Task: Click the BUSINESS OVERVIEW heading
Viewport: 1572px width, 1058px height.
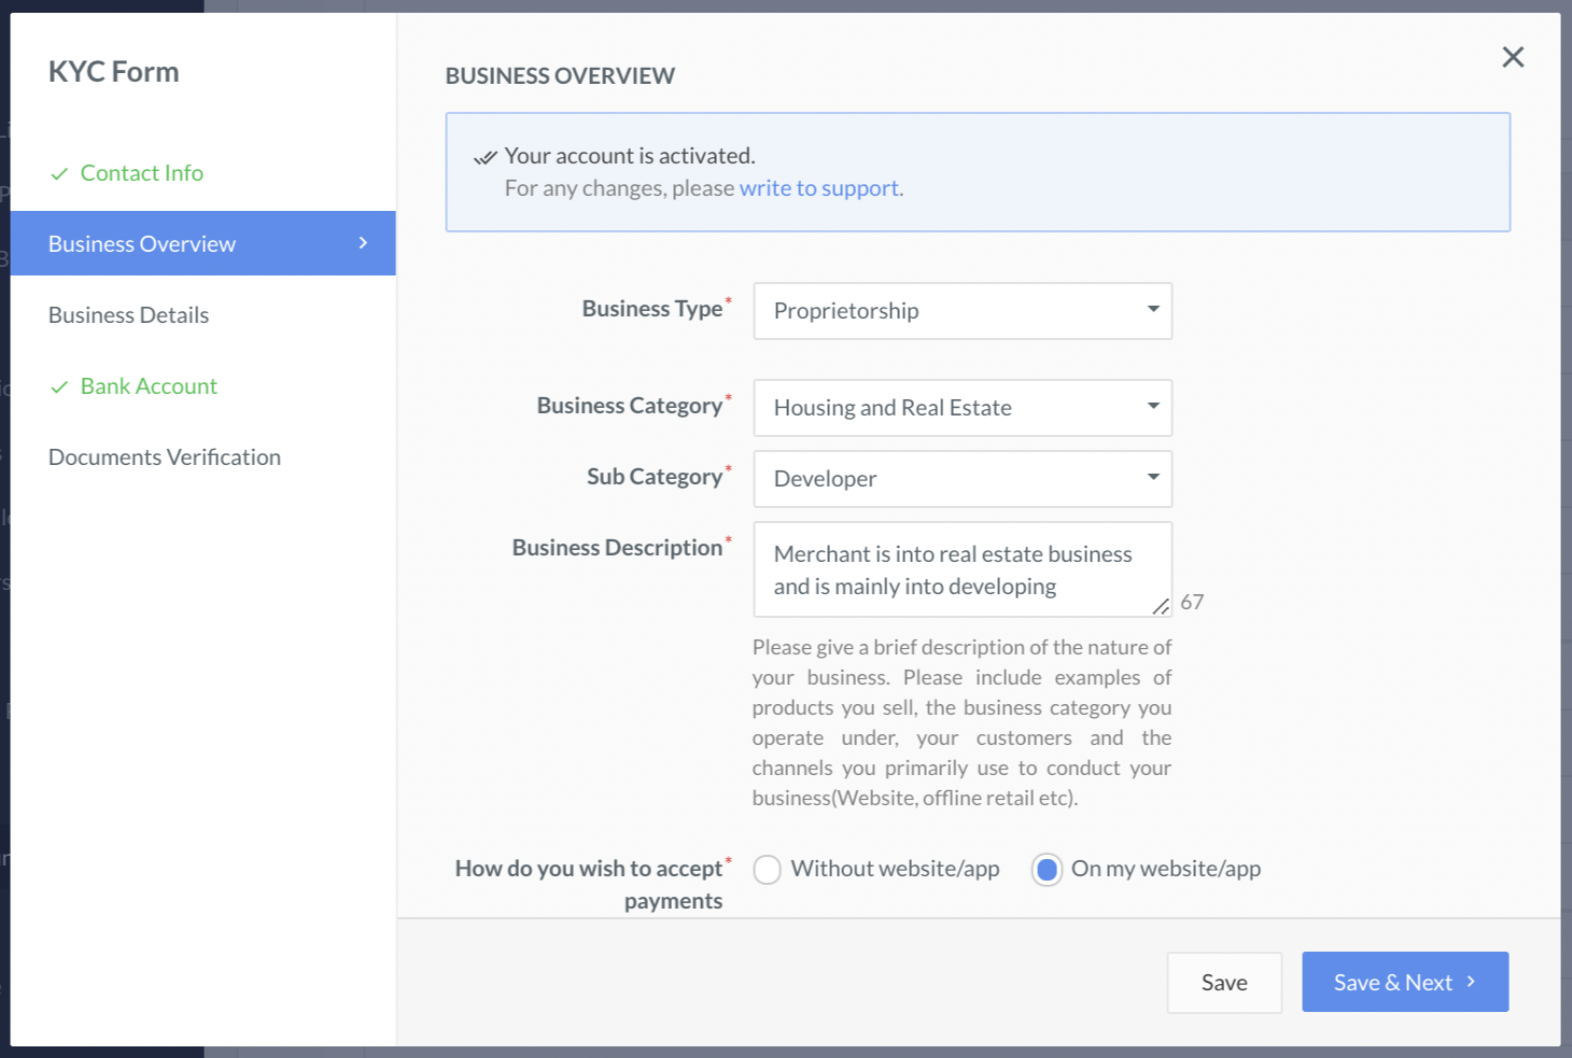Action: tap(560, 76)
